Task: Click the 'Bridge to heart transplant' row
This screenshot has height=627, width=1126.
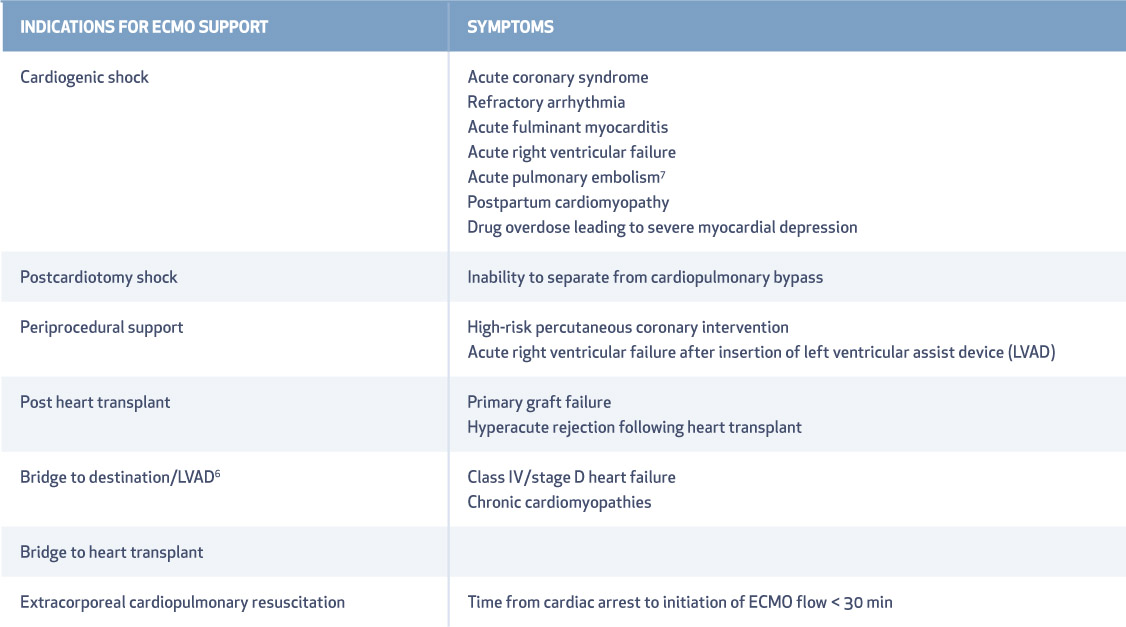Action: 563,552
